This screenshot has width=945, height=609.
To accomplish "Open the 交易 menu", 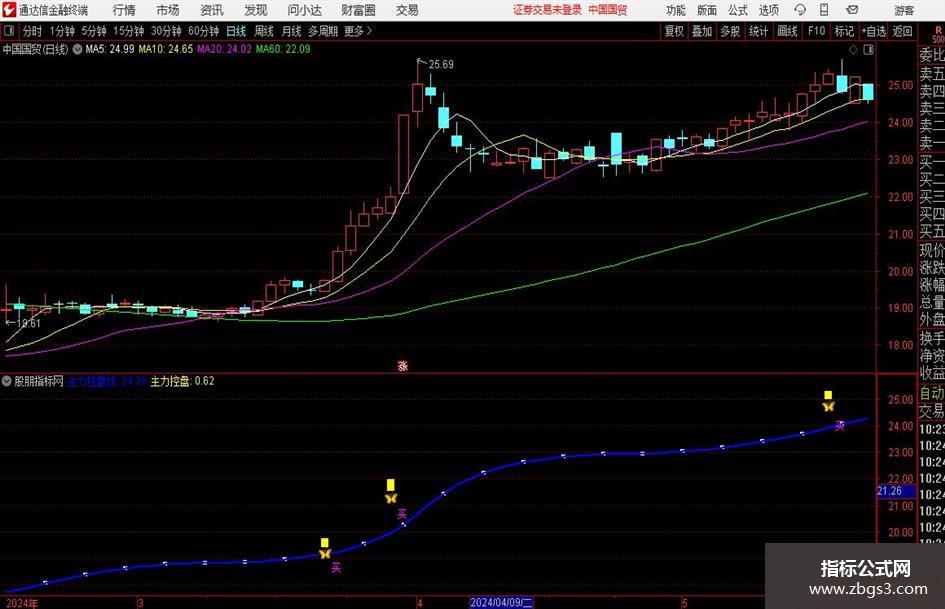I will (407, 10).
